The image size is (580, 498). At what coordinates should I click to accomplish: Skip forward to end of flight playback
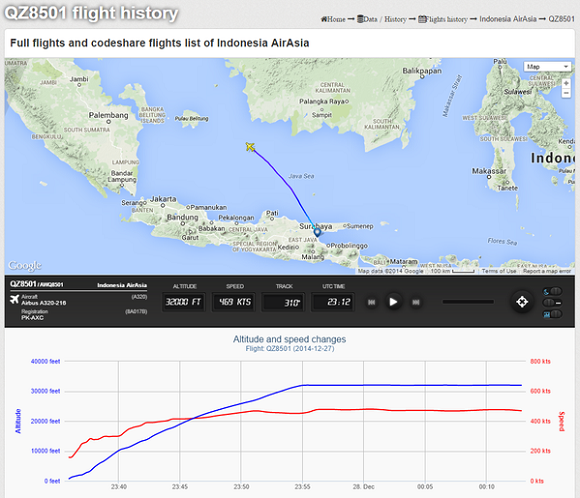click(x=416, y=302)
